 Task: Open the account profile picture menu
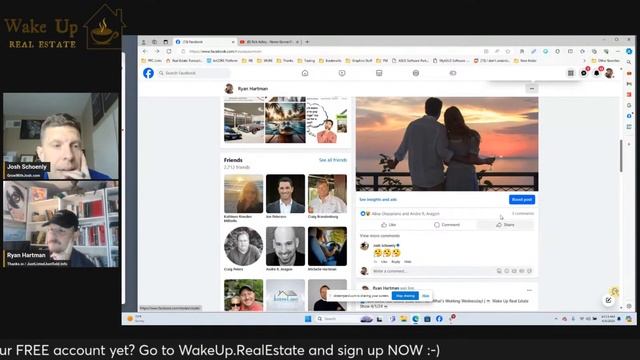609,73
